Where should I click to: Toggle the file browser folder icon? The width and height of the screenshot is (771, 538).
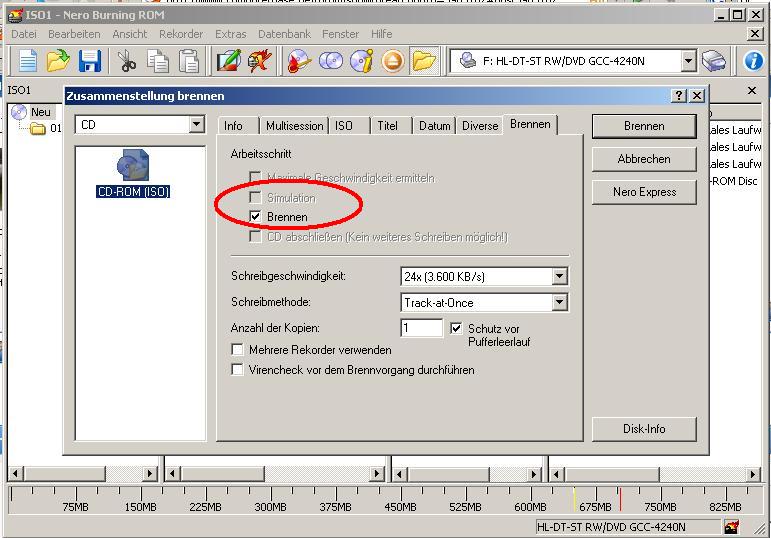click(424, 61)
